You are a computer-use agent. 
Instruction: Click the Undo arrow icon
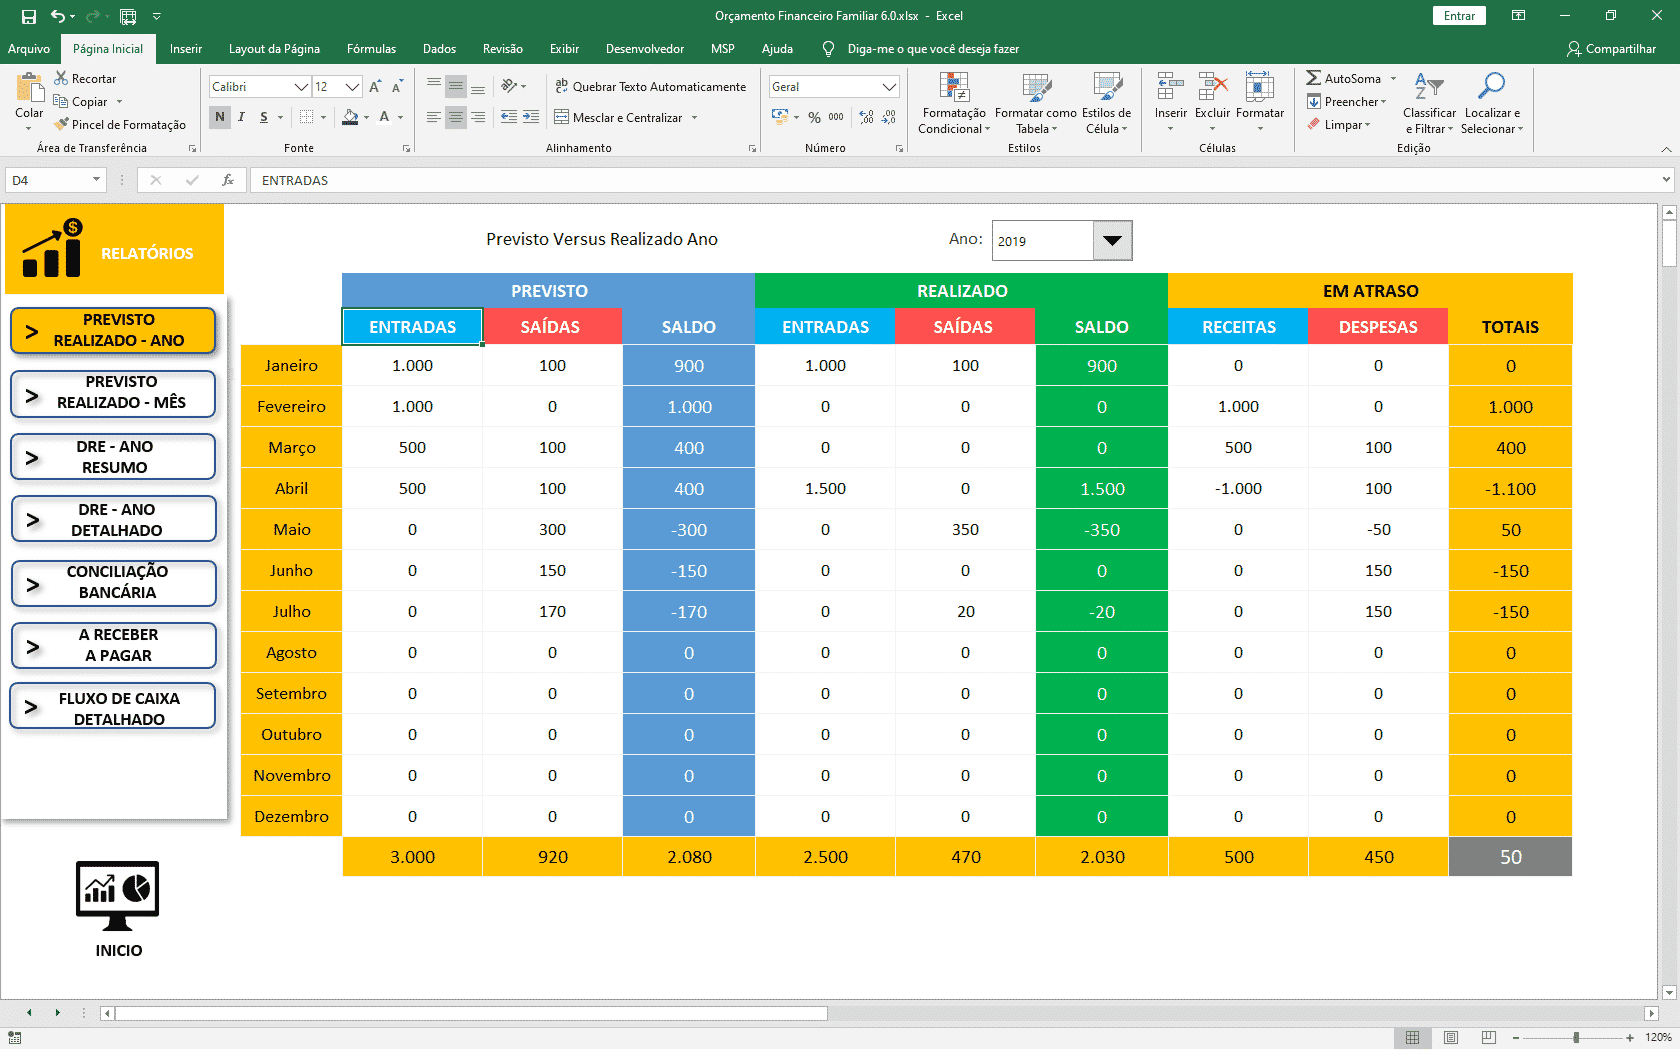(x=58, y=16)
